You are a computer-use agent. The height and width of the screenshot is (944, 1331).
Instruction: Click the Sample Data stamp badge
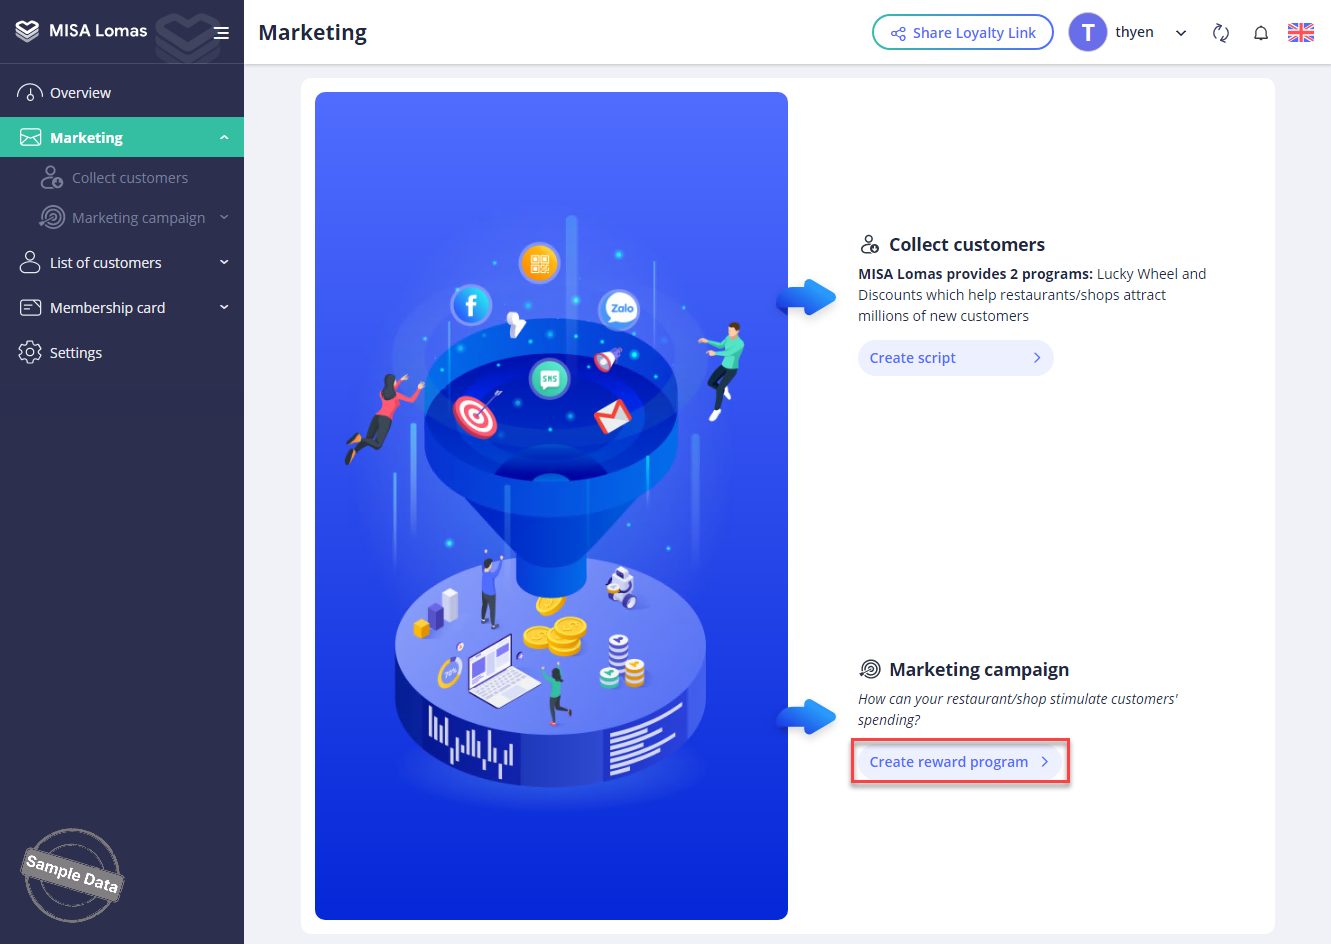click(x=72, y=874)
